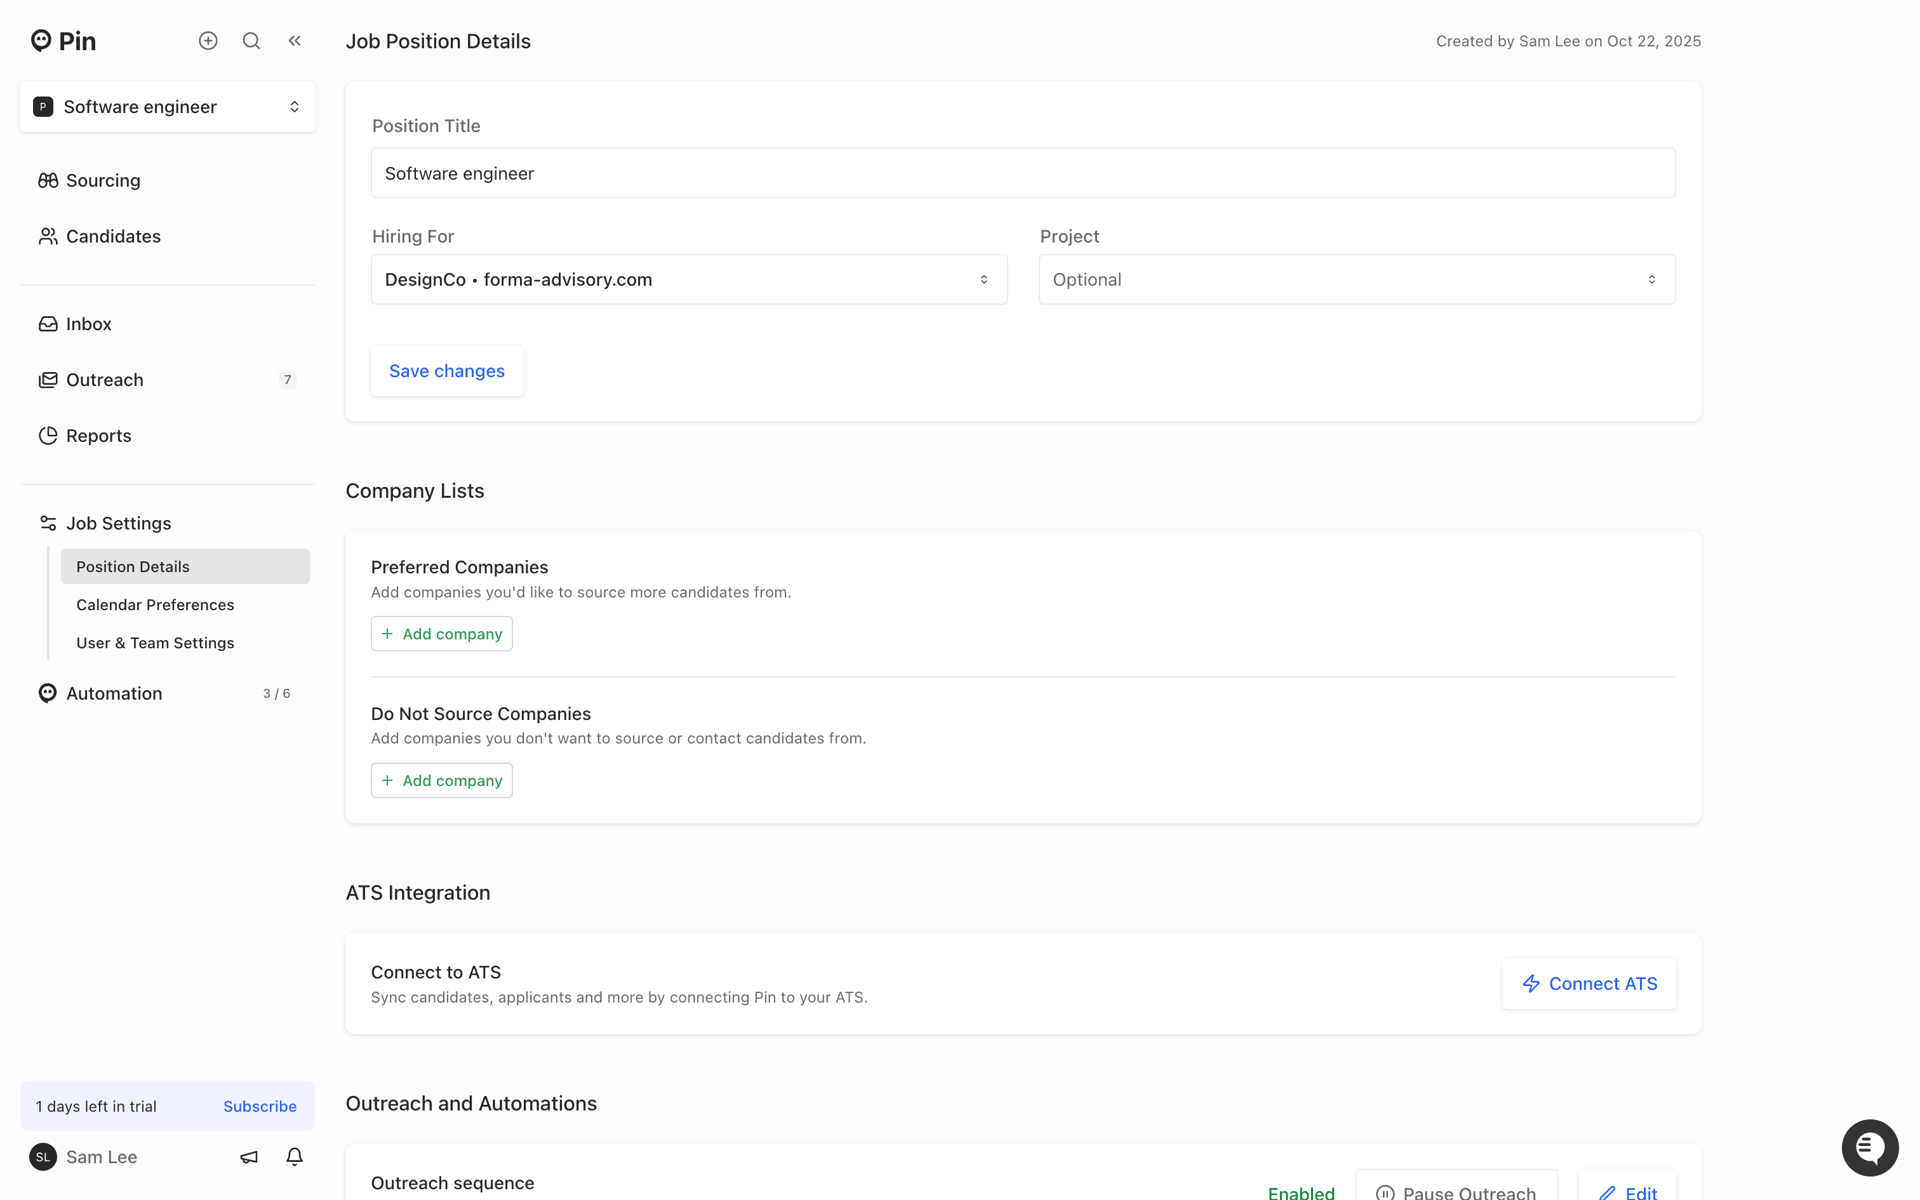Click the pause icon in Pause Outreach
Screen dimensions: 1920x1200
click(1385, 1192)
